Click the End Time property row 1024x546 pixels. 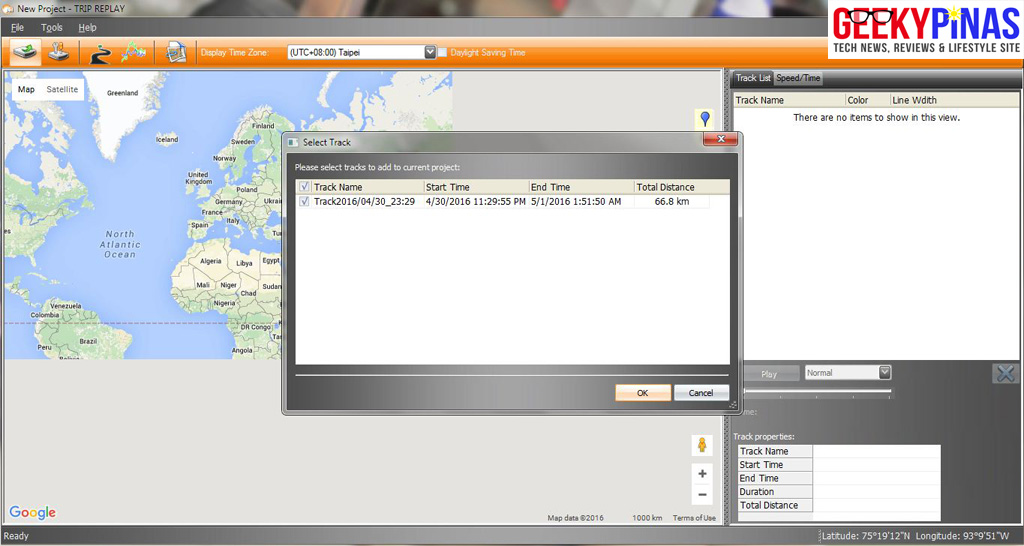click(x=839, y=478)
